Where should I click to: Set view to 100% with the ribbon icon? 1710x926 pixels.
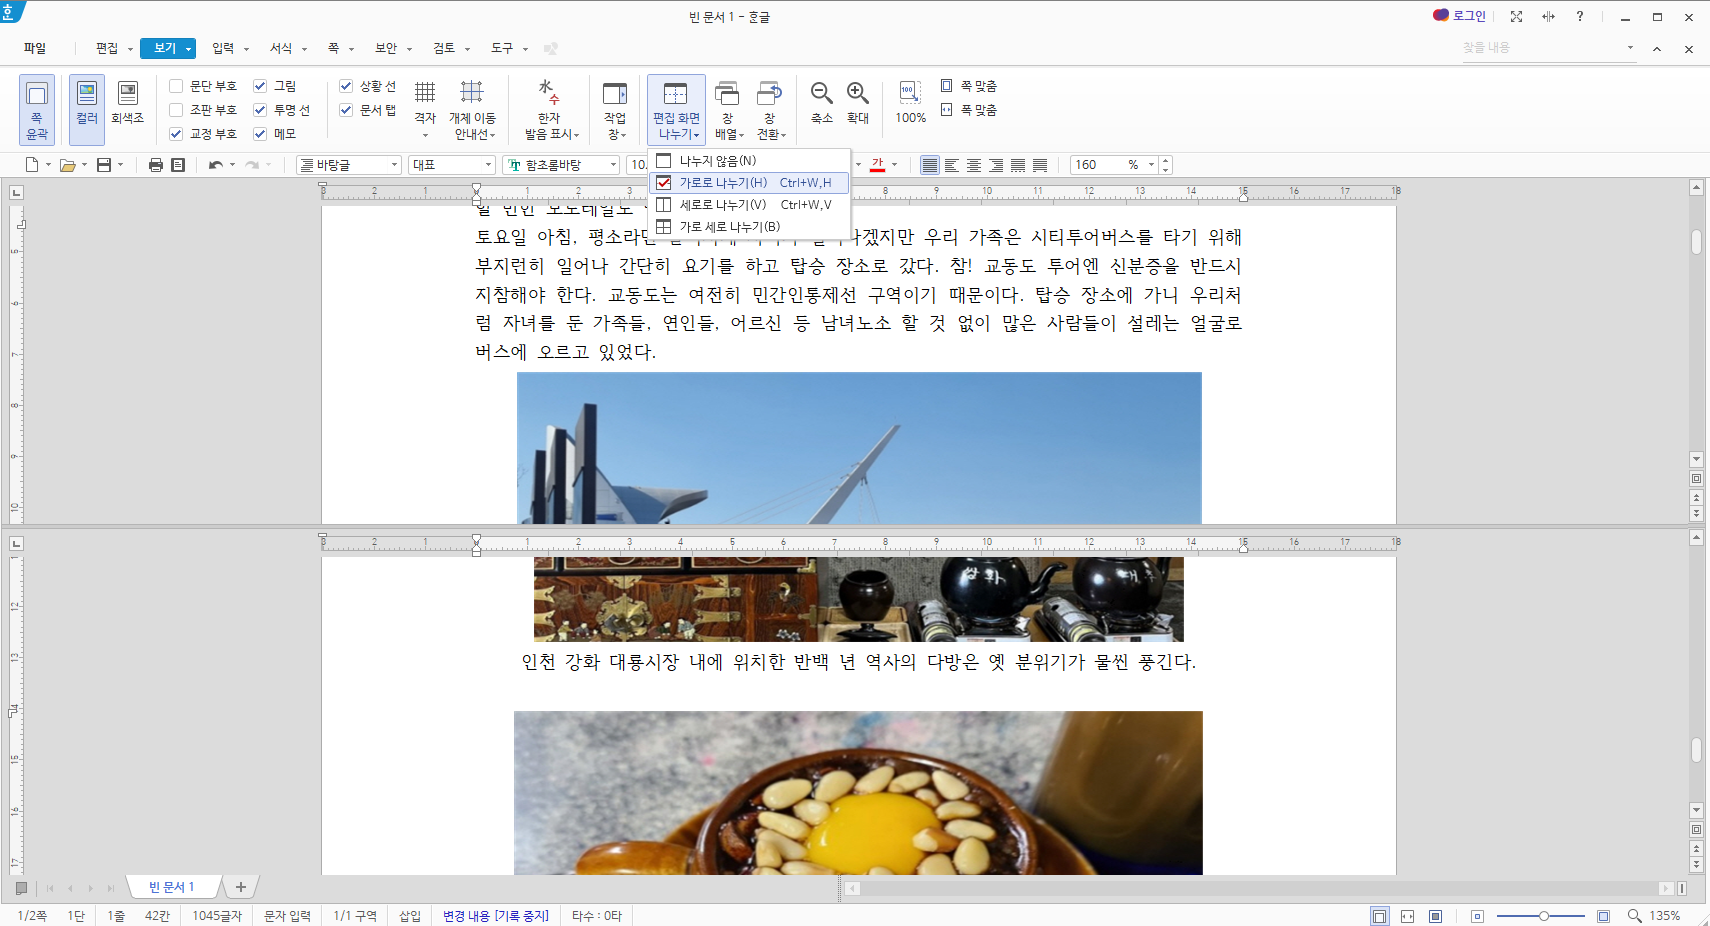tap(910, 93)
